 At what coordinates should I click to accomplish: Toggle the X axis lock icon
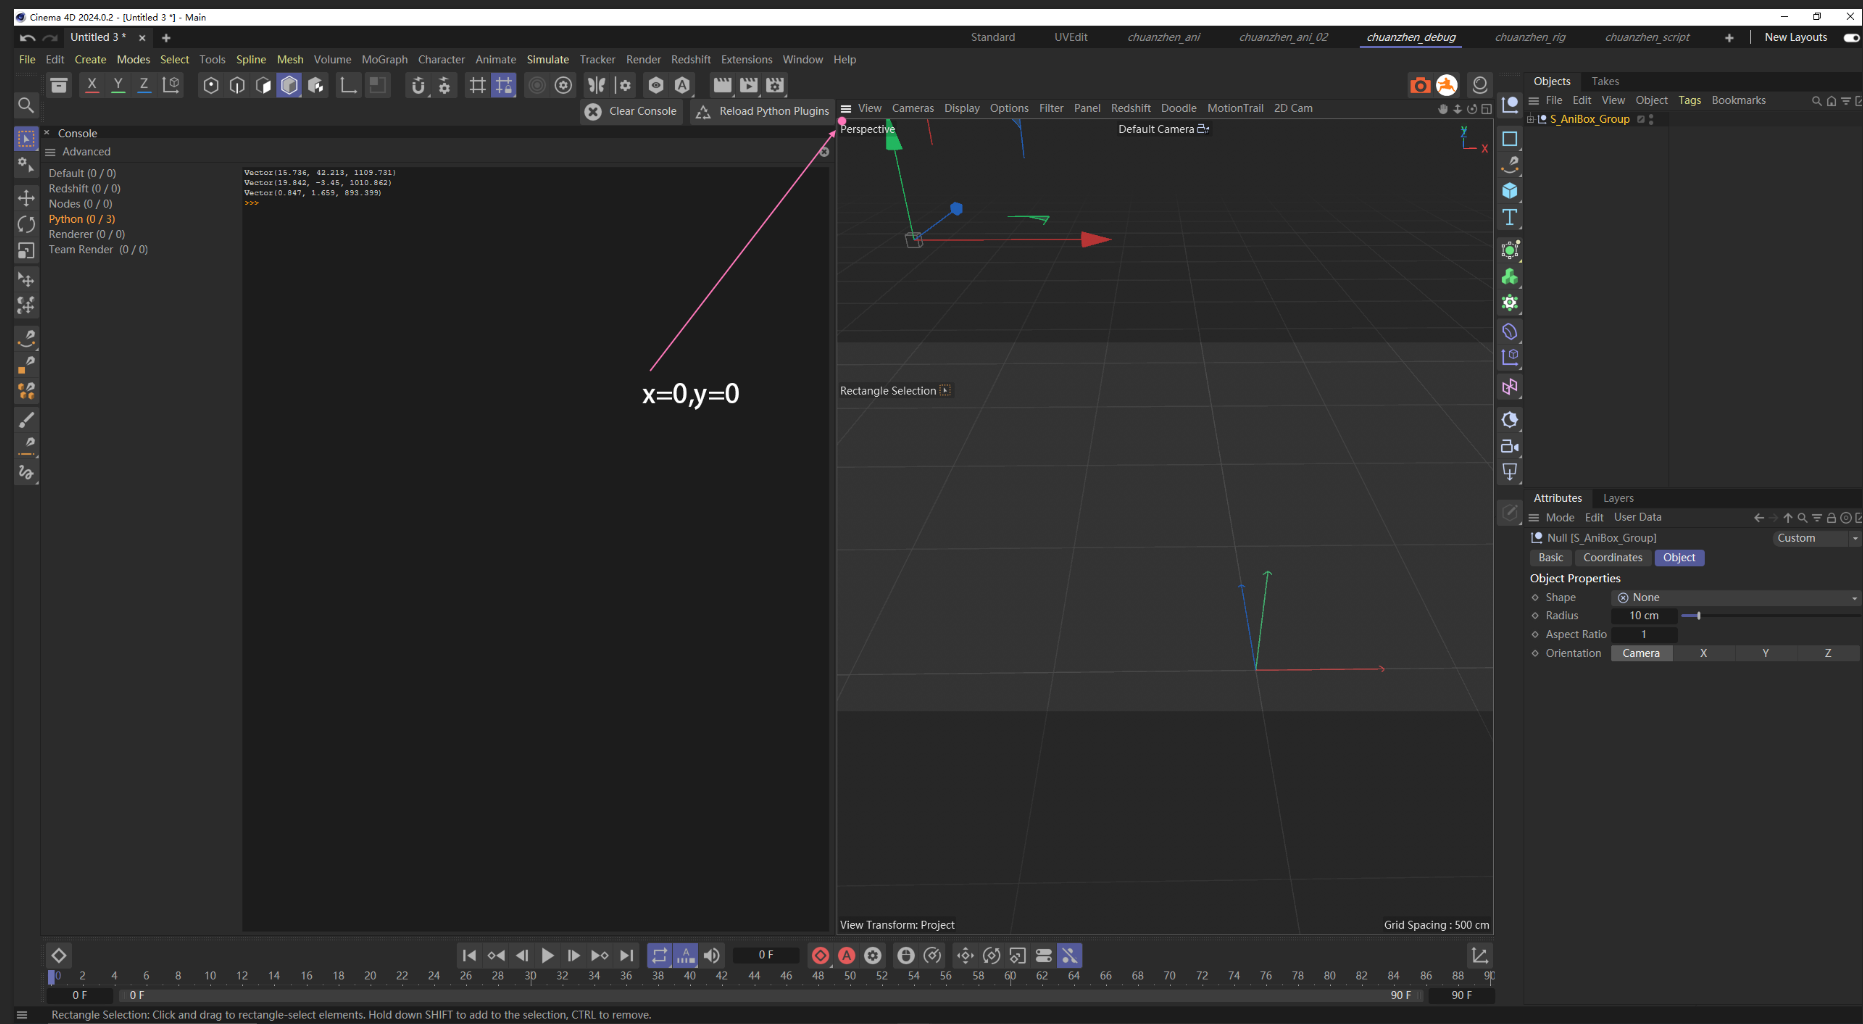(x=92, y=85)
